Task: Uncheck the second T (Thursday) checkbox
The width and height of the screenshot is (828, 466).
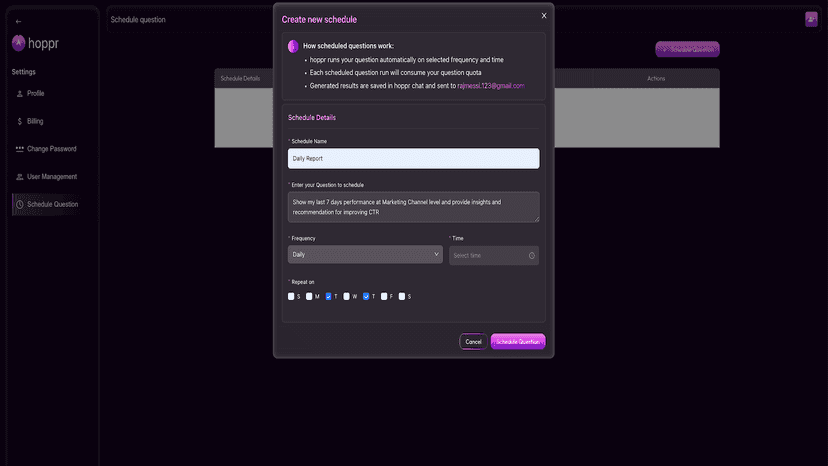Action: (x=366, y=296)
